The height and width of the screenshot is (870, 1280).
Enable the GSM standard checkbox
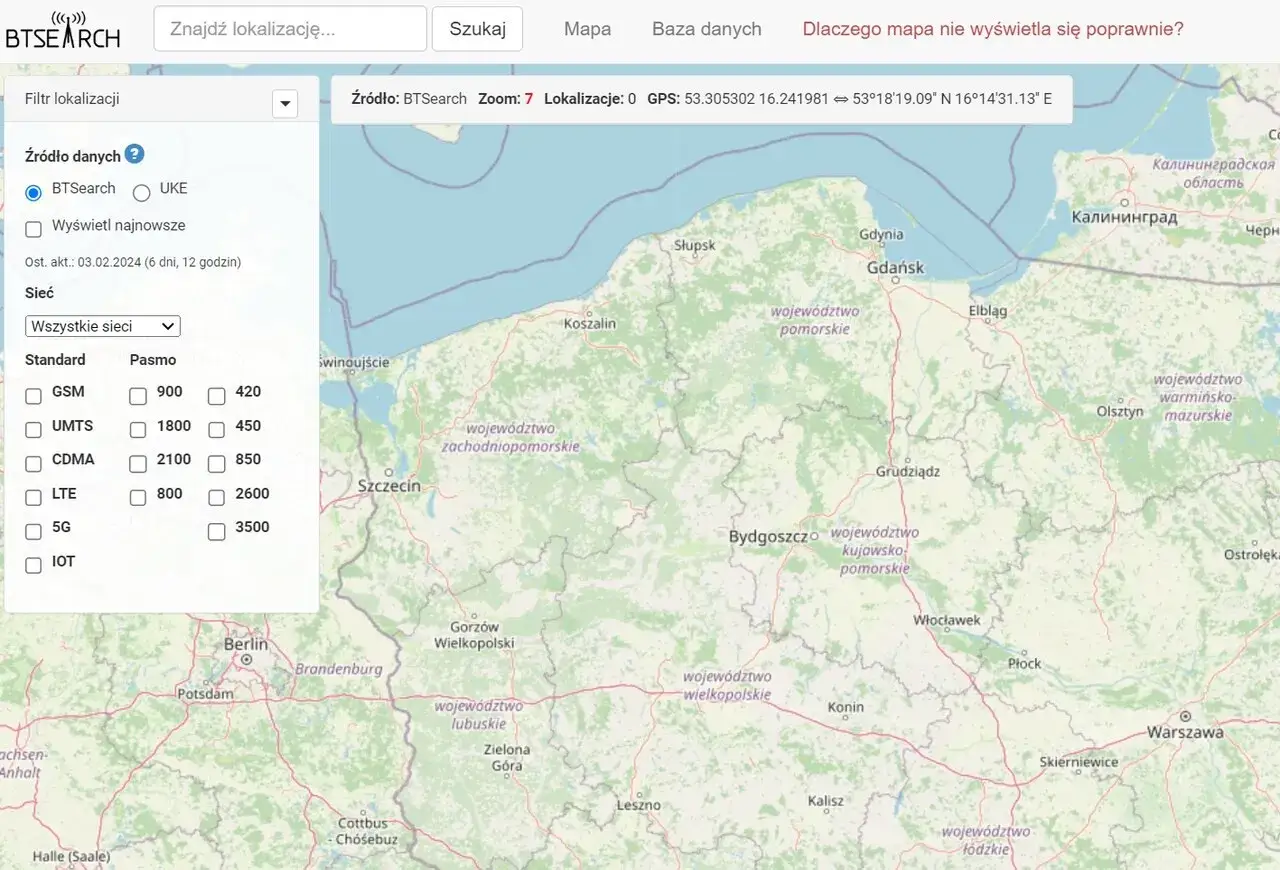33,396
